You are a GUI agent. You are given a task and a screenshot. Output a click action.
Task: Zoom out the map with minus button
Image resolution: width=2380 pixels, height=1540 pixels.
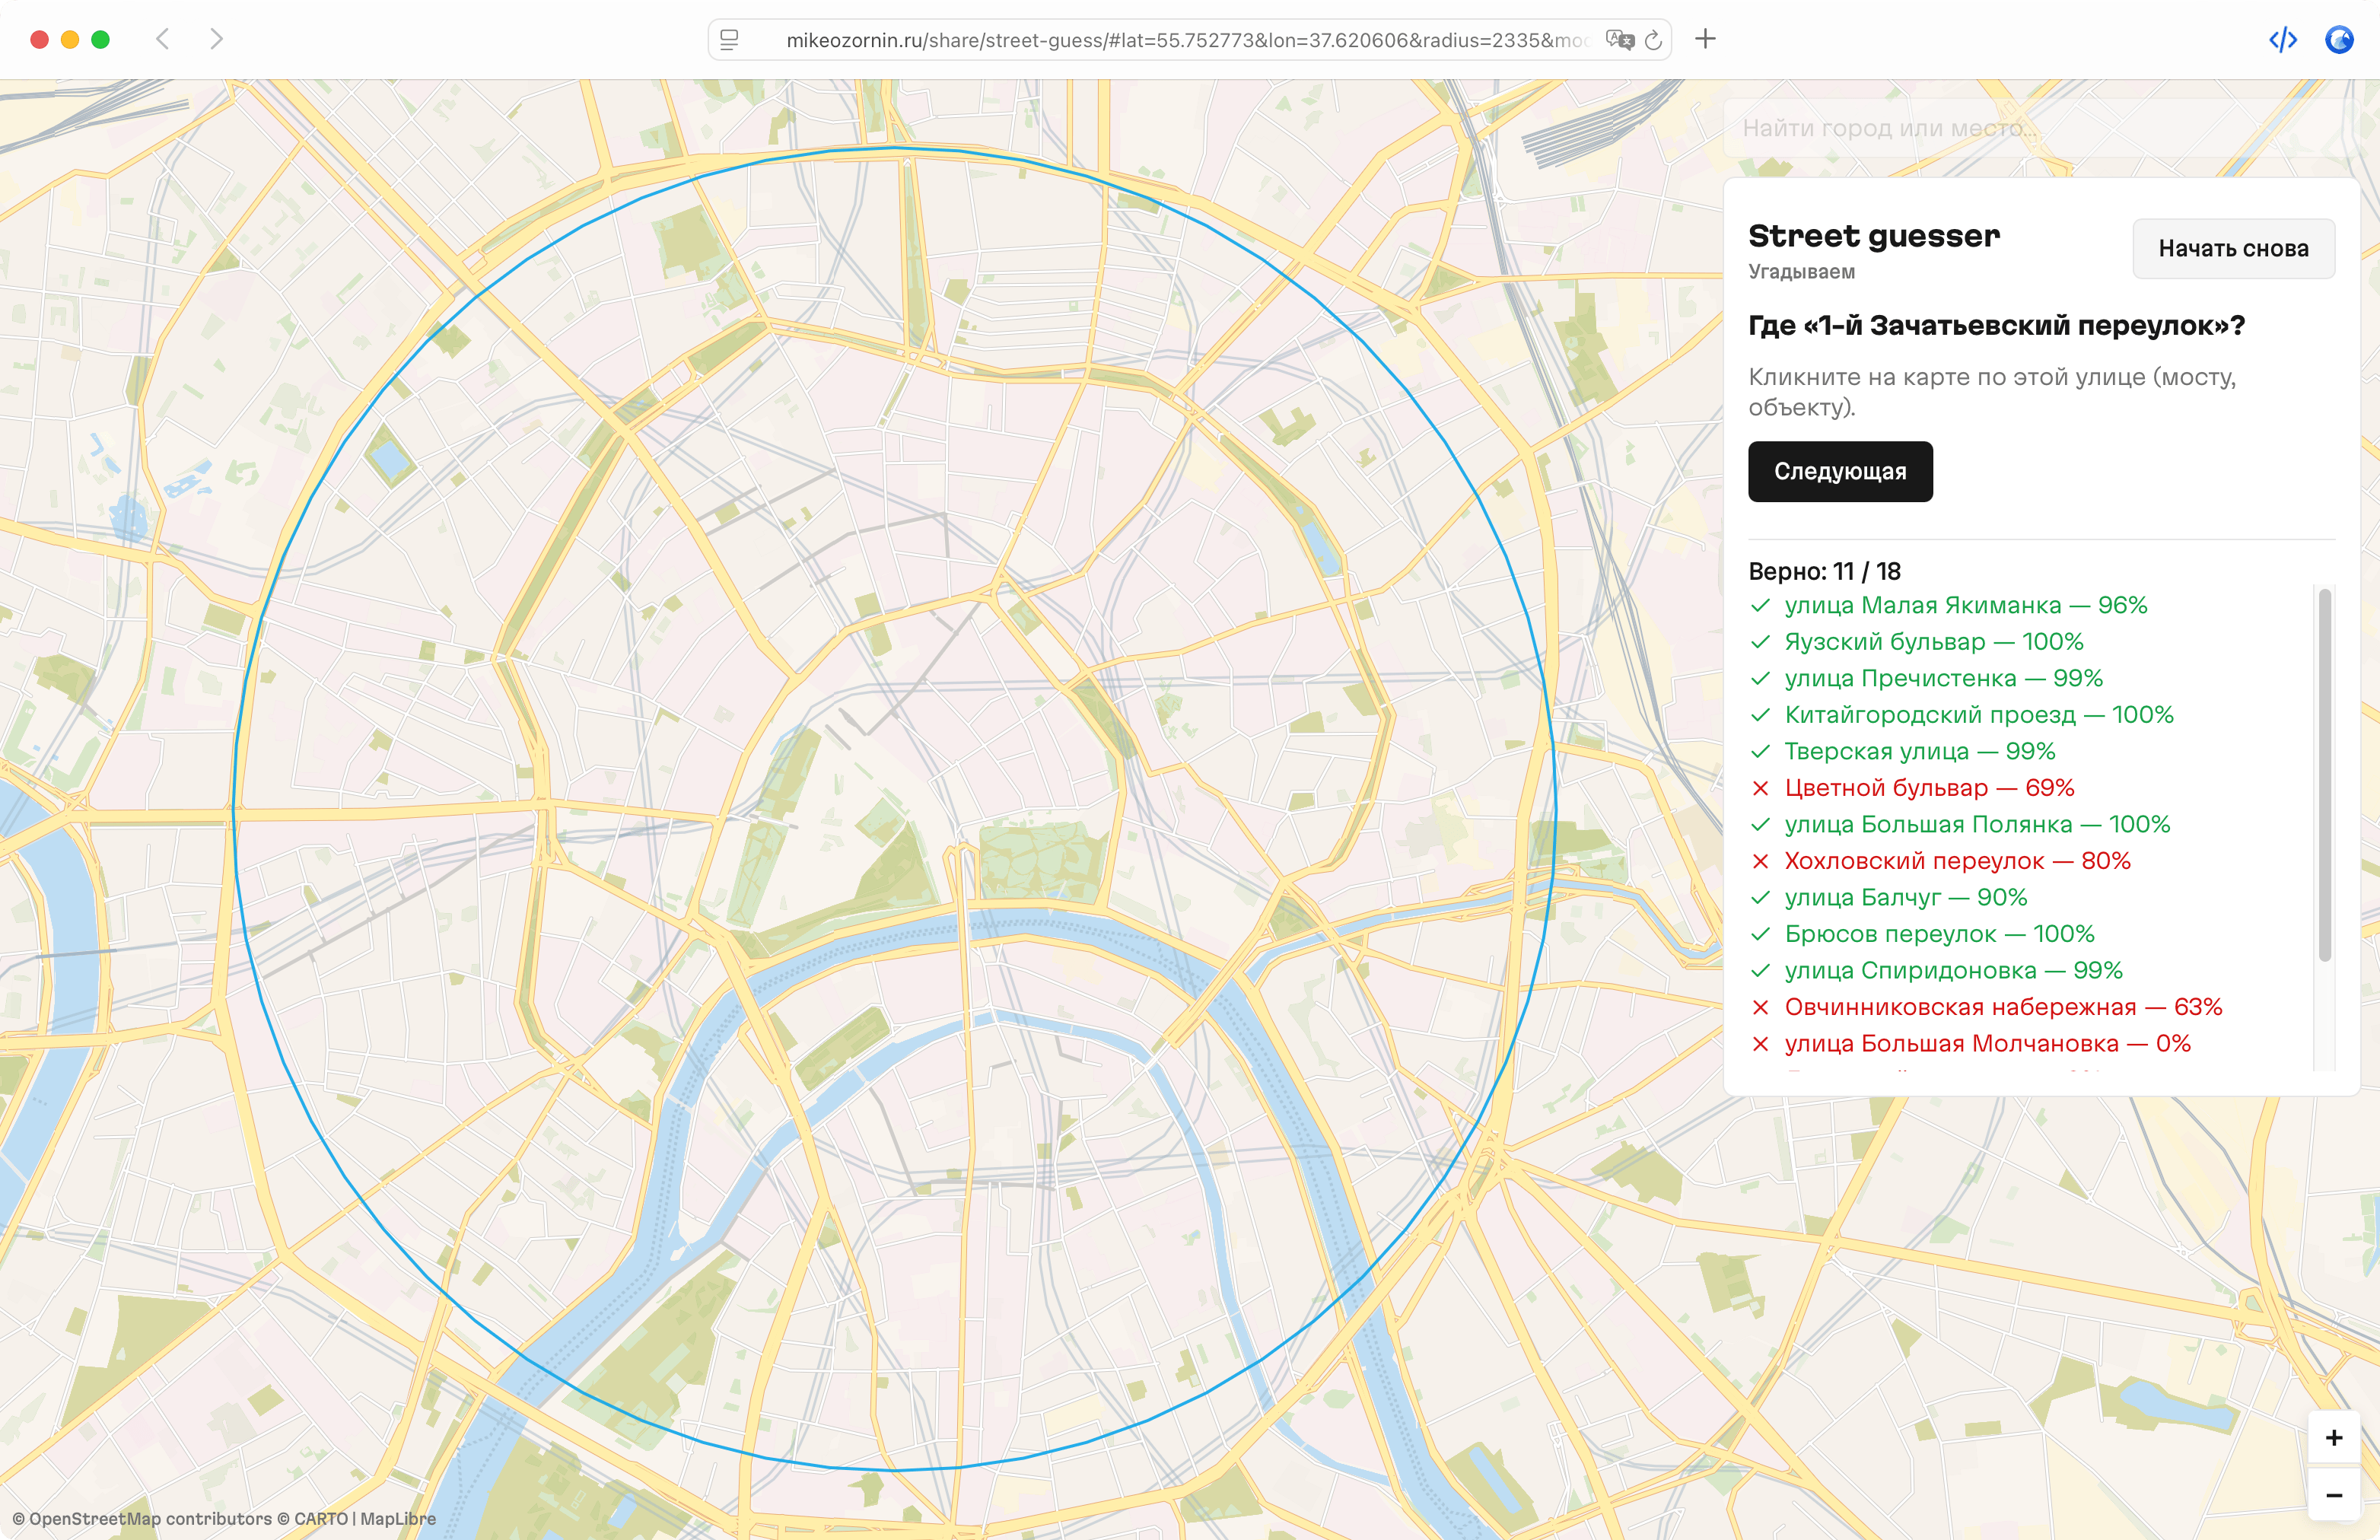click(2333, 1495)
